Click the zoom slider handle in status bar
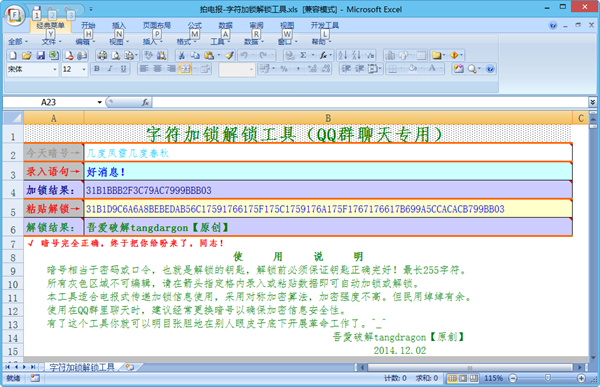Image resolution: width=600 pixels, height=387 pixels. (548, 378)
